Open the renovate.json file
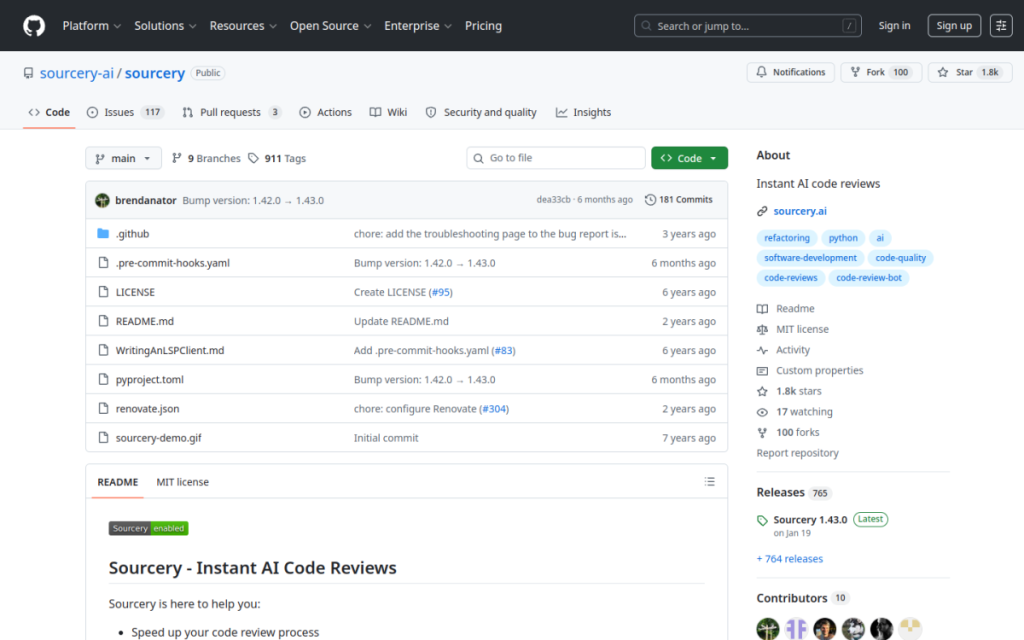 (148, 409)
